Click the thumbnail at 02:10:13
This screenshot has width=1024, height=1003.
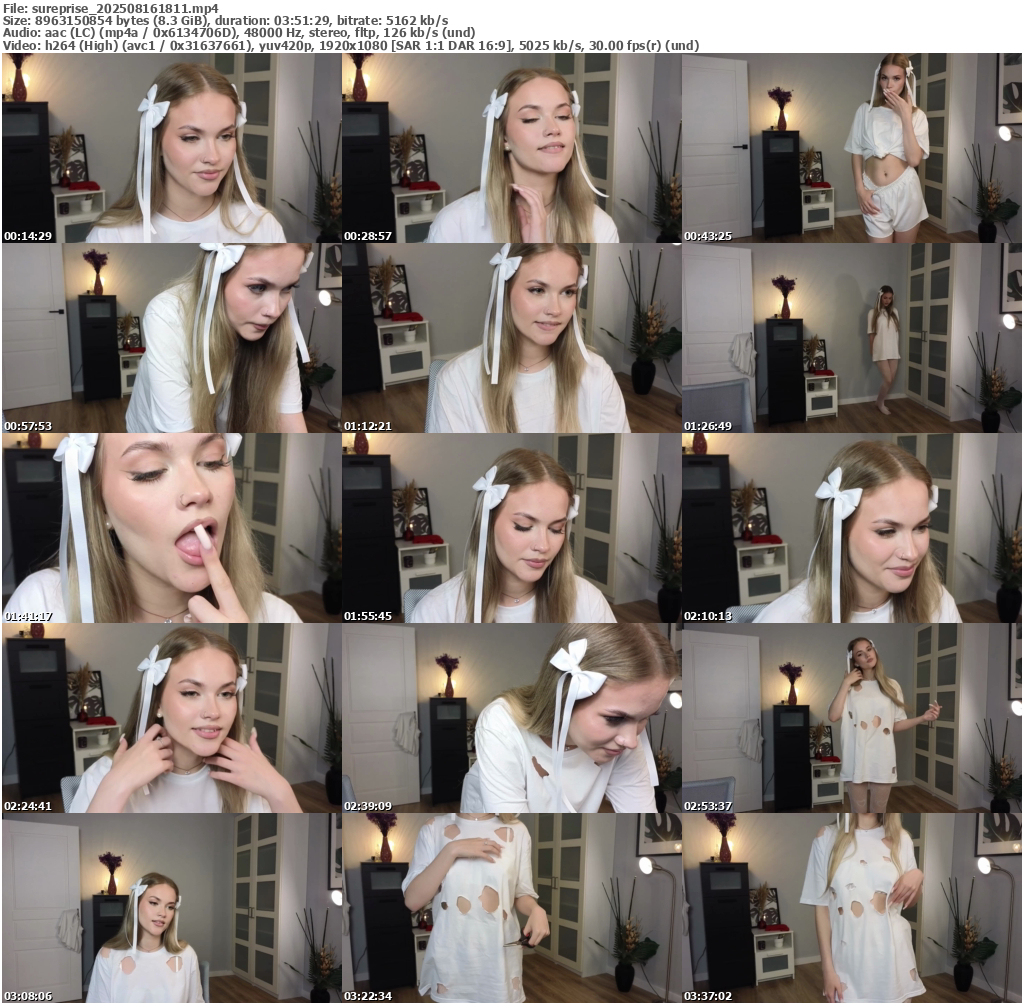851,528
